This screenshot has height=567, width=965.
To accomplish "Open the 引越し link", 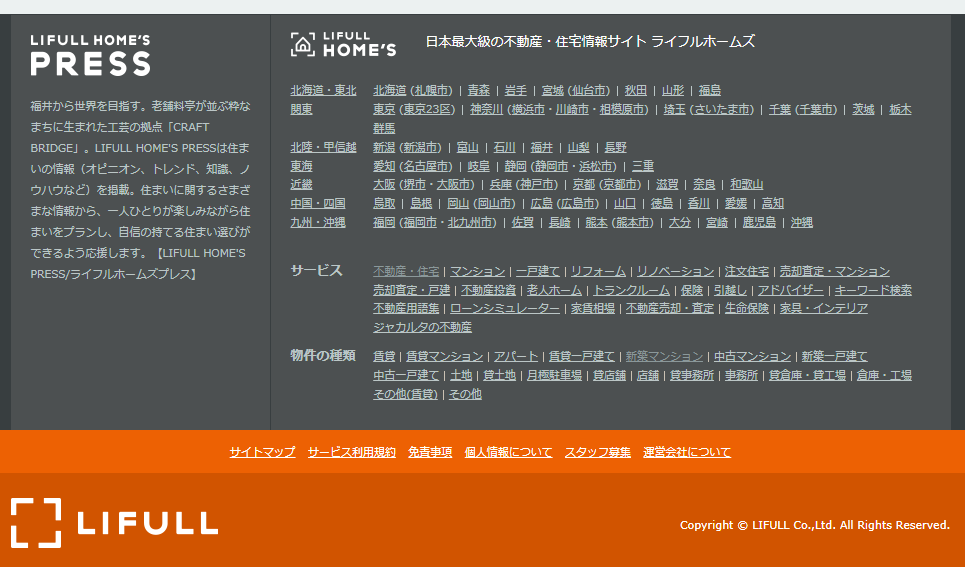I will coord(730,290).
